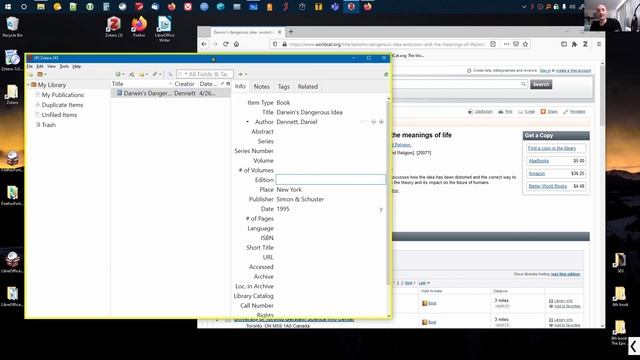The height and width of the screenshot is (360, 640).
Task: Sort items by the Creator column header
Action: pyautogui.click(x=184, y=84)
